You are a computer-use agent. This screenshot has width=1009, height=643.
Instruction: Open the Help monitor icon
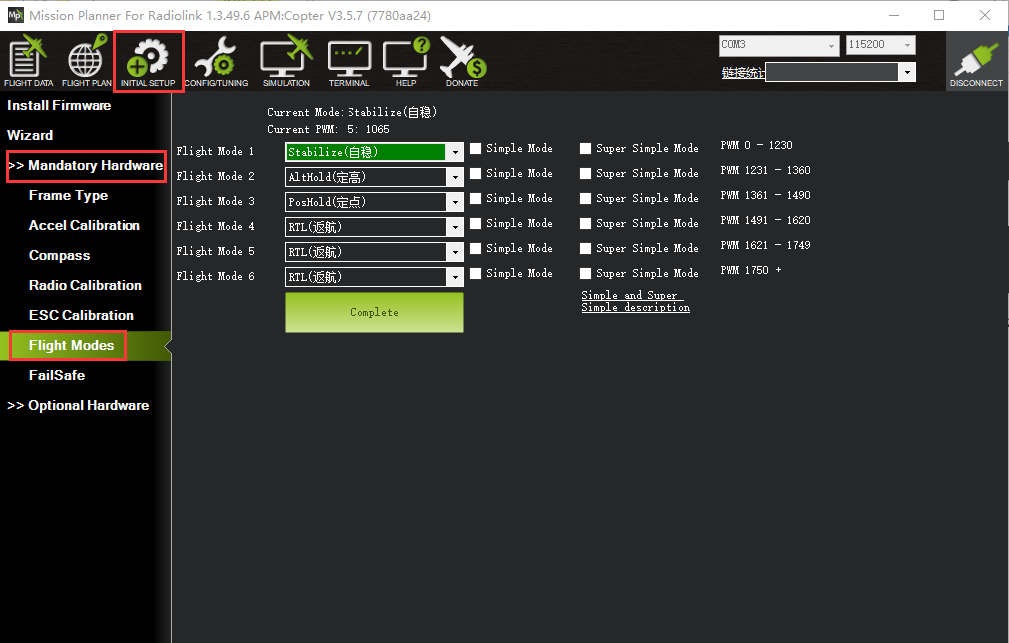[x=405, y=60]
